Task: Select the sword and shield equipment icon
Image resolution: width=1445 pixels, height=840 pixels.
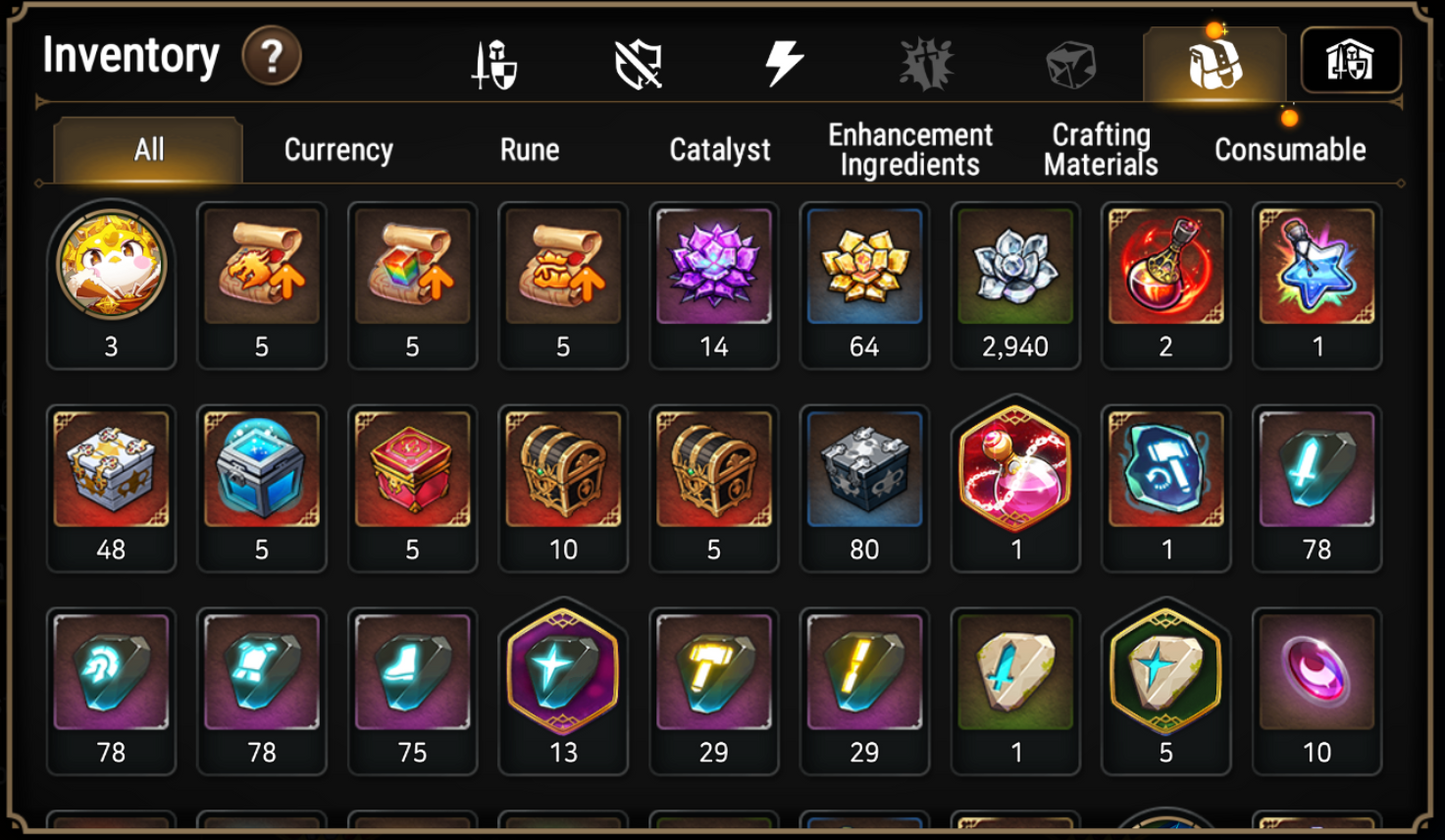Action: [494, 65]
